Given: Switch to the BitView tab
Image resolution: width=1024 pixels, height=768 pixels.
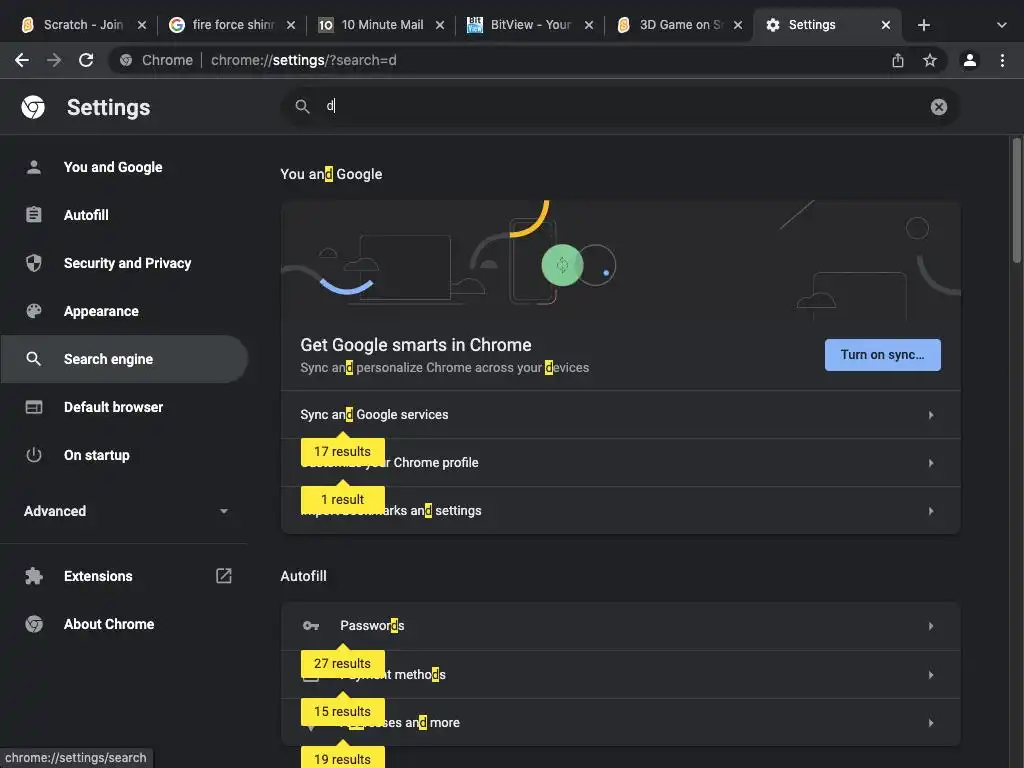Looking at the screenshot, I should tap(530, 25).
